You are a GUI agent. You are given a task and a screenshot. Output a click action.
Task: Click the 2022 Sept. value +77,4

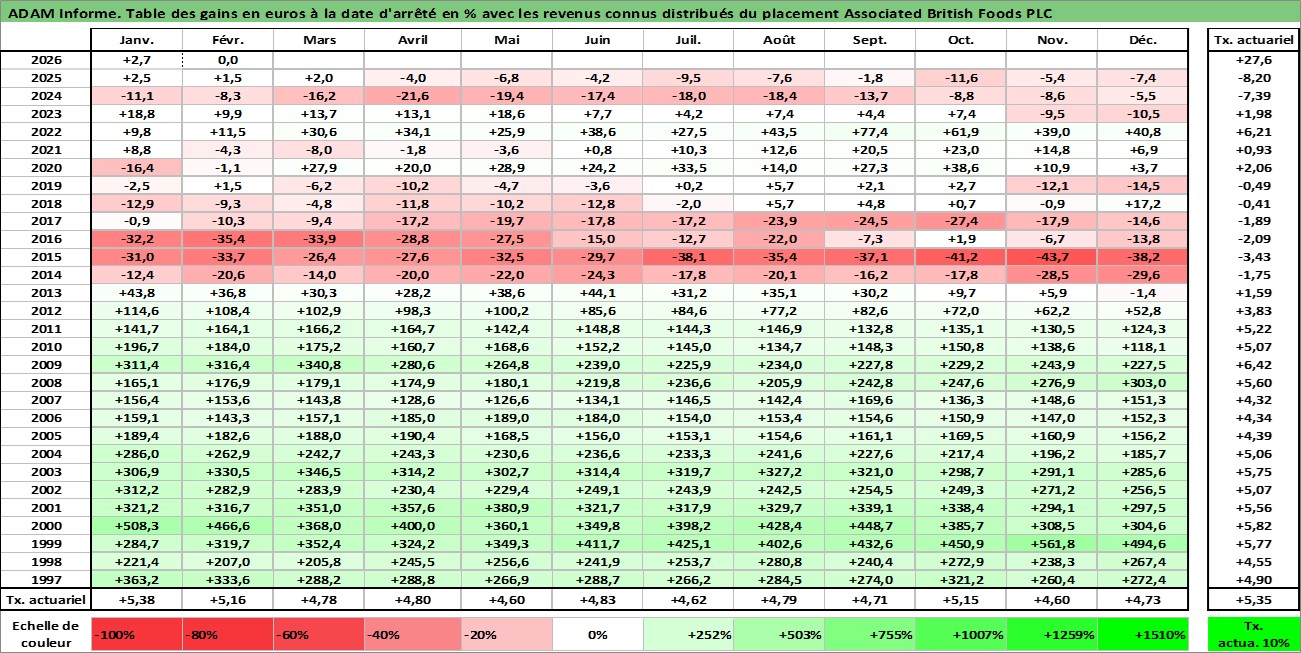tap(869, 132)
